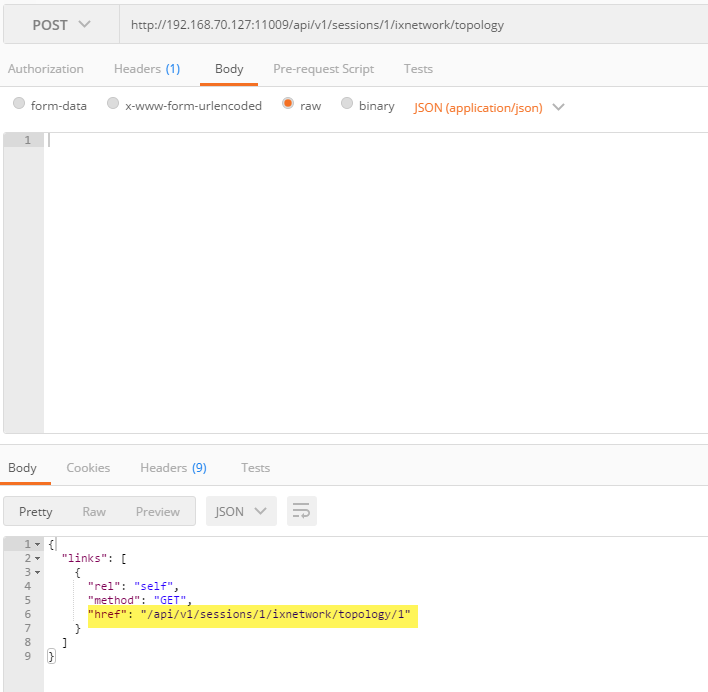Open the Pre-request Script tab

pyautogui.click(x=323, y=69)
